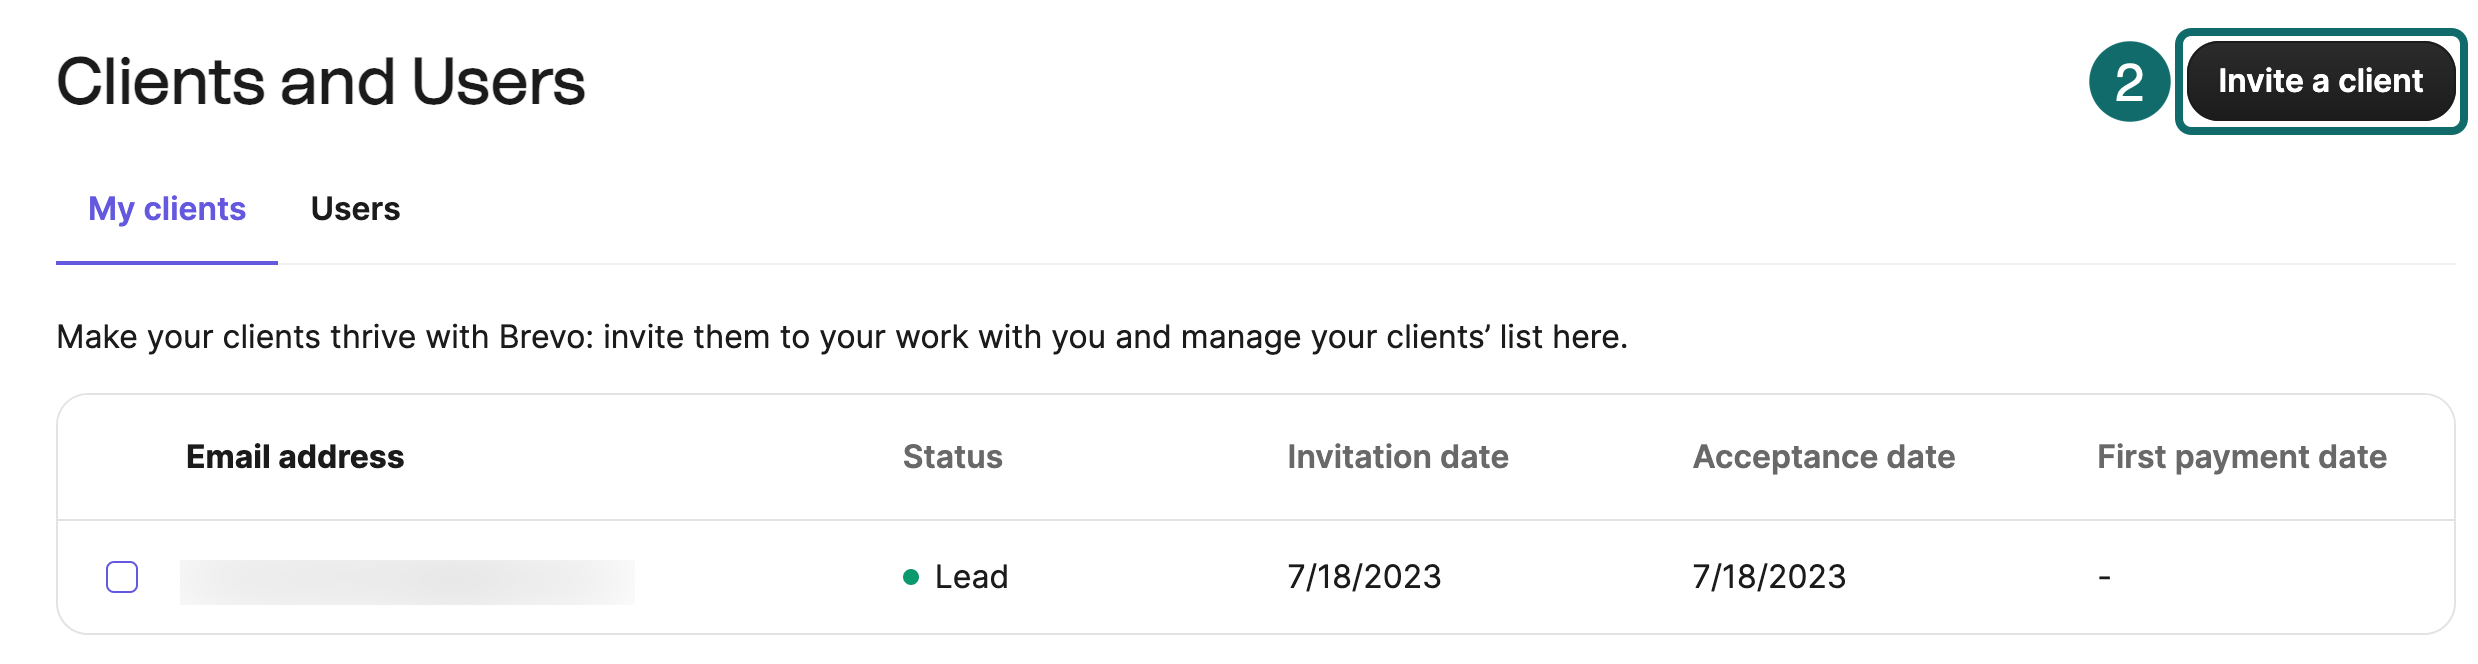Click the Invite a client button

(x=2320, y=81)
